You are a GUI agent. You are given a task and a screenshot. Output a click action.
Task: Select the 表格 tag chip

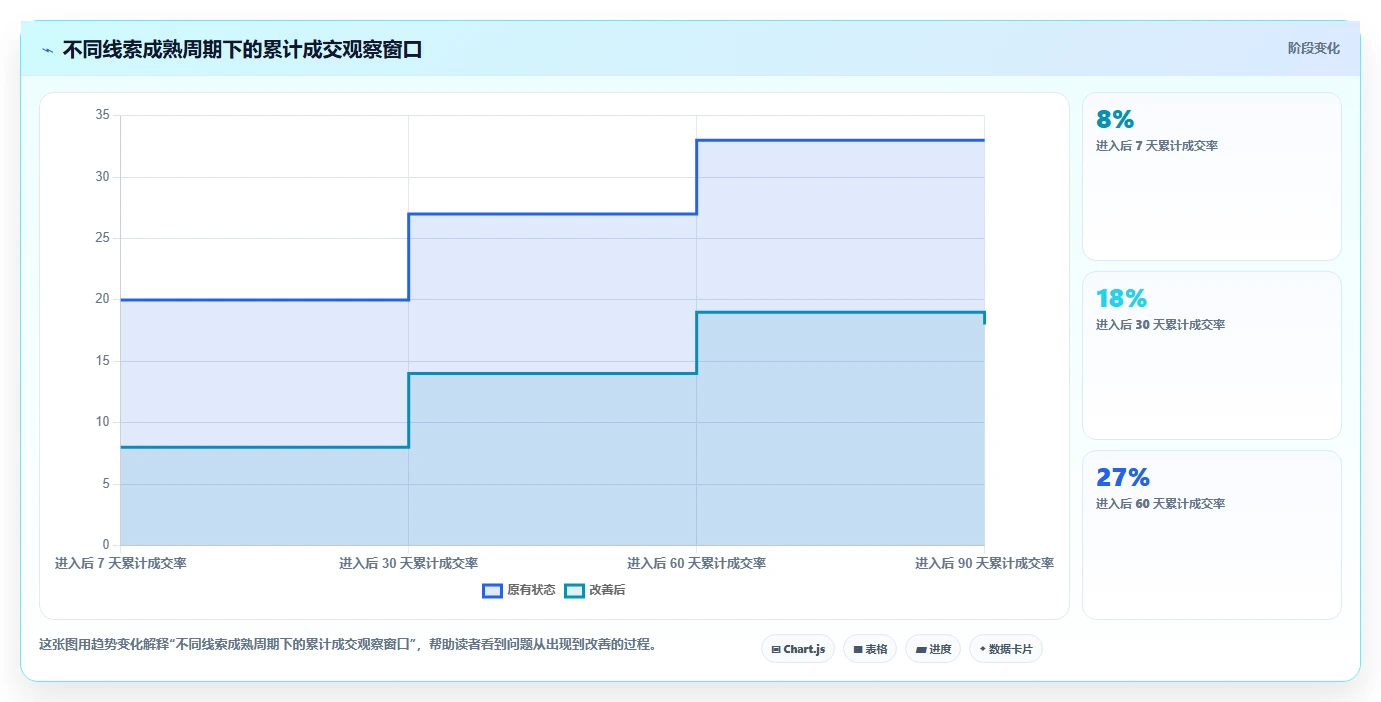(870, 649)
